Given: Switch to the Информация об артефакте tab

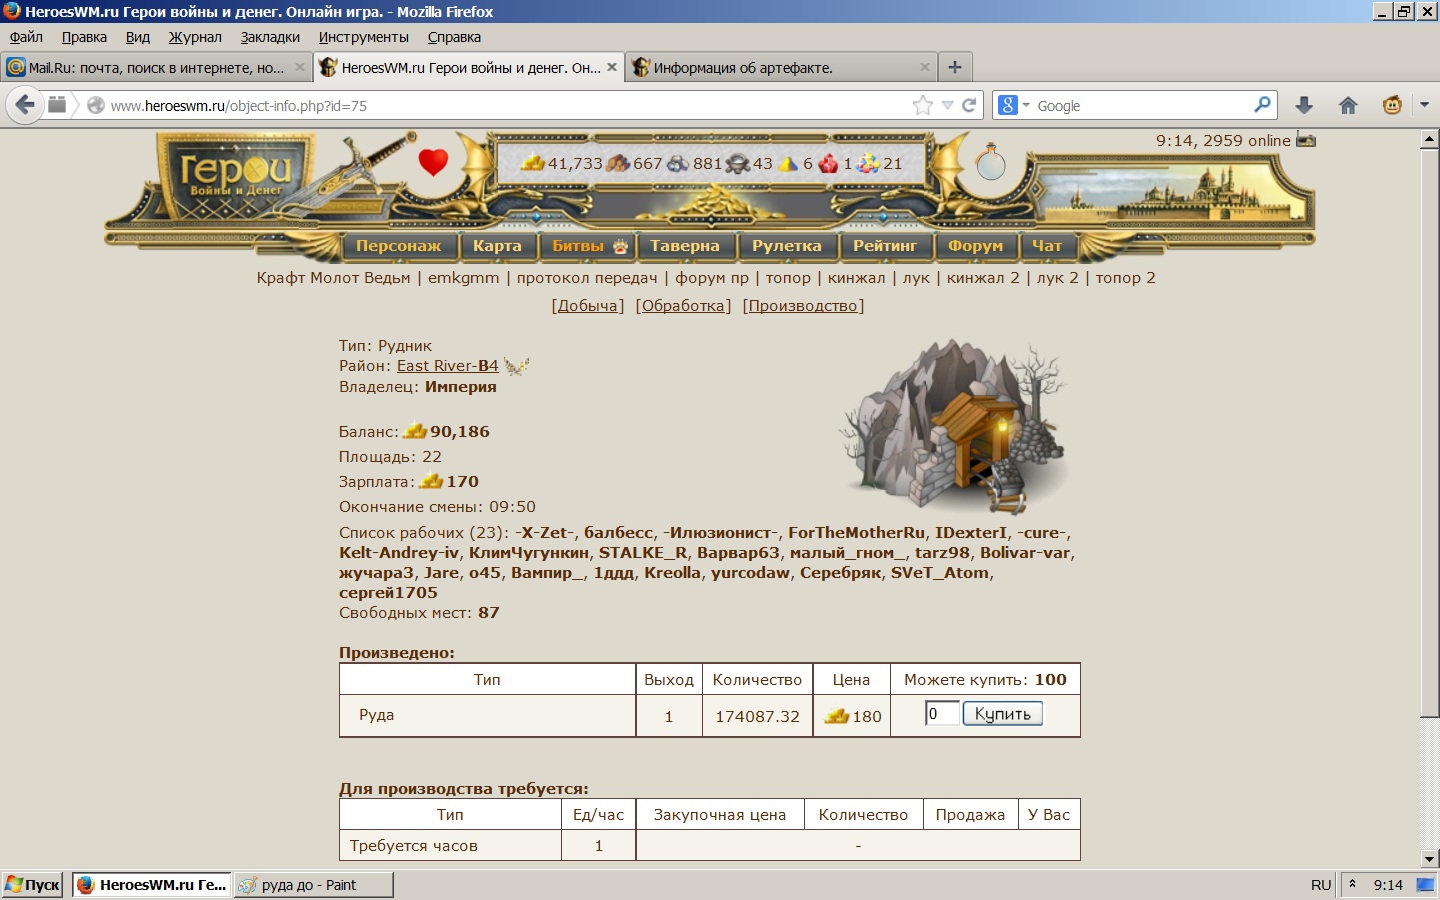Looking at the screenshot, I should [742, 68].
